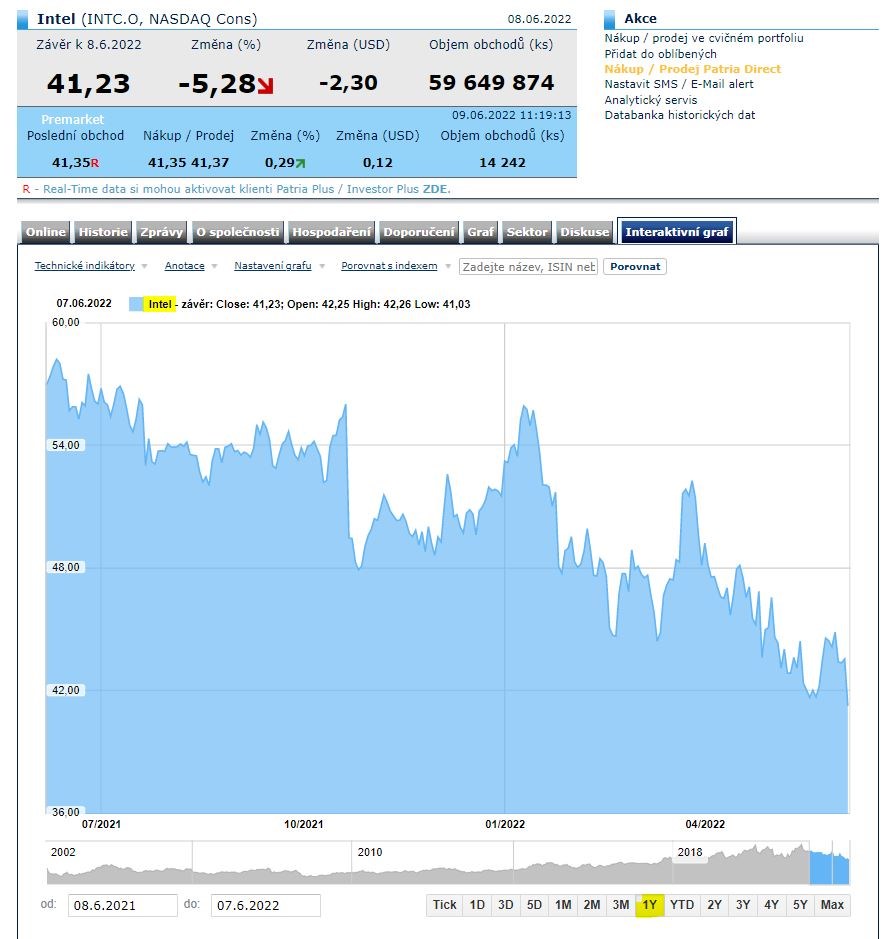Screen dimensions: 891x939
Task: Click the blue square icon beside Akce
Action: (x=610, y=20)
